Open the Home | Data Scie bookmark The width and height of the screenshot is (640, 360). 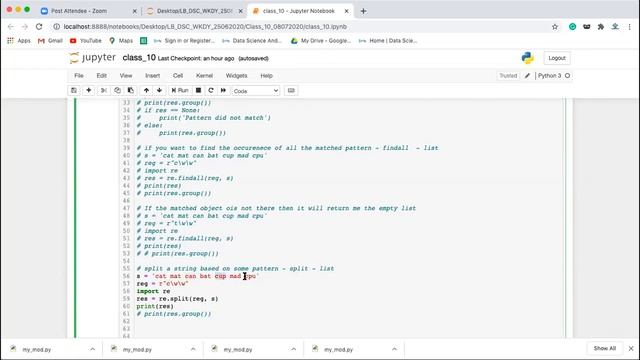click(388, 40)
